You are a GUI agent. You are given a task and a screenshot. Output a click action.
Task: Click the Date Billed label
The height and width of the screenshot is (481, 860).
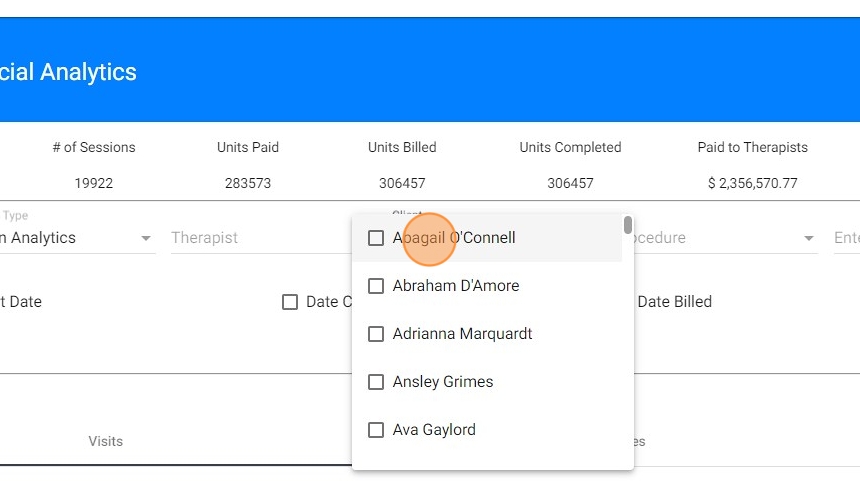click(x=674, y=302)
